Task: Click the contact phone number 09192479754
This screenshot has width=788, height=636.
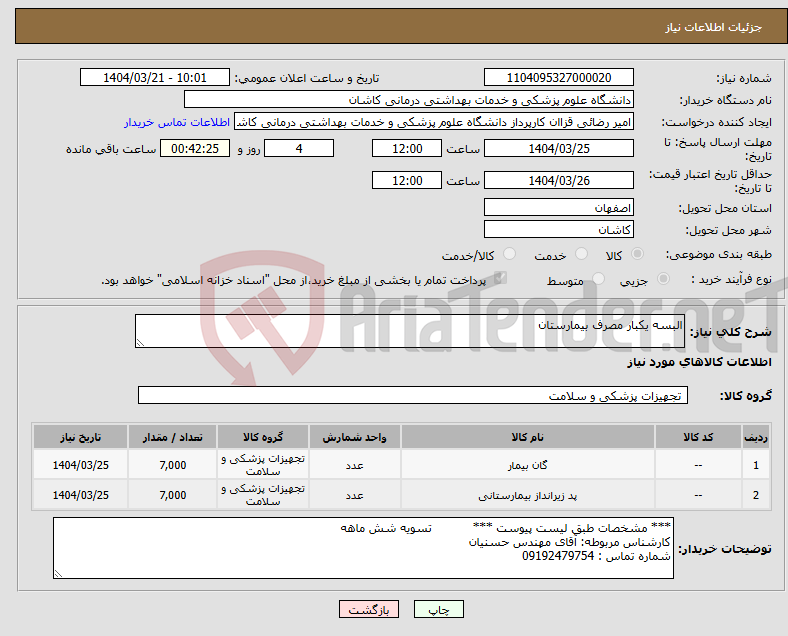Action: (x=558, y=556)
